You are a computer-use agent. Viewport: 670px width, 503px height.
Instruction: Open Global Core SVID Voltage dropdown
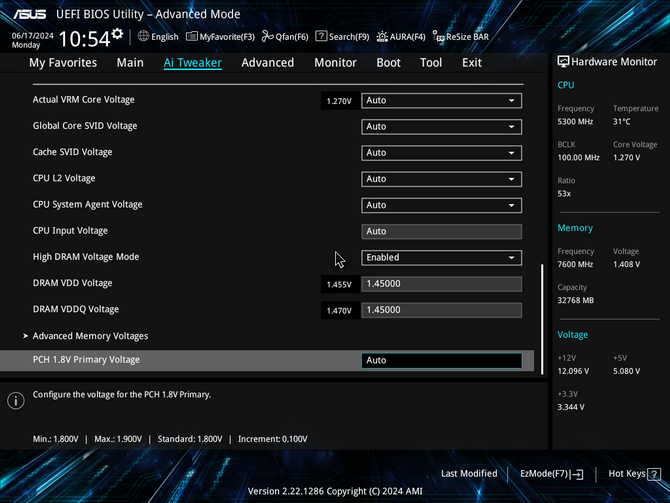pyautogui.click(x=441, y=126)
